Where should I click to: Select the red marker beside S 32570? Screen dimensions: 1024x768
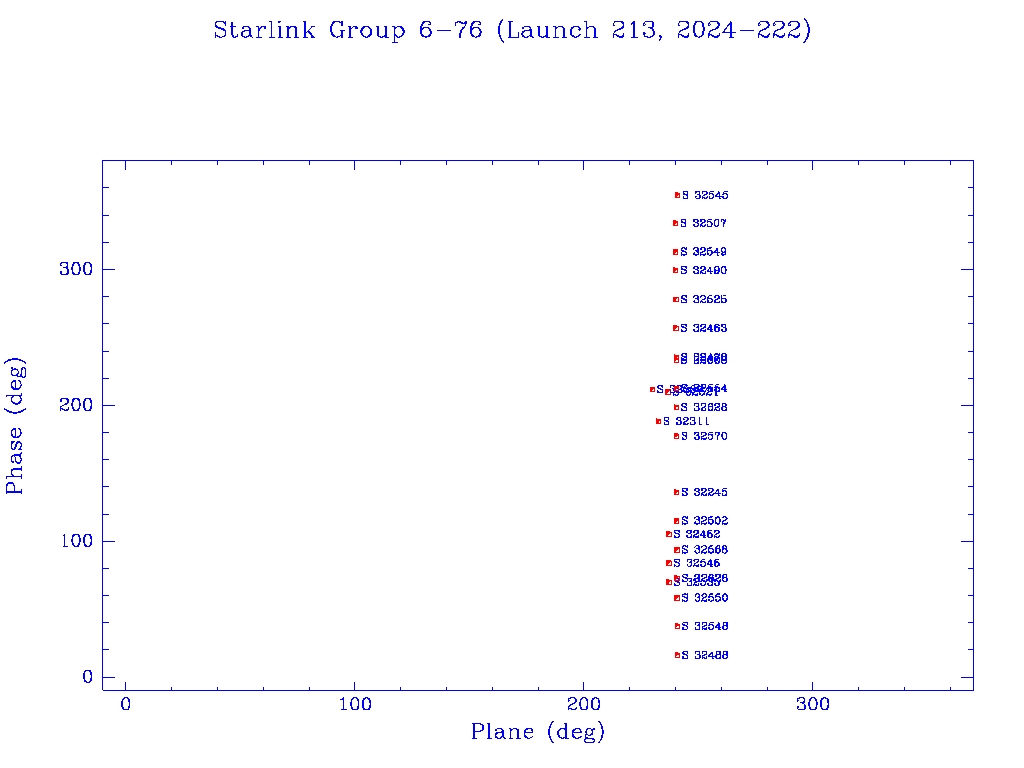click(677, 436)
